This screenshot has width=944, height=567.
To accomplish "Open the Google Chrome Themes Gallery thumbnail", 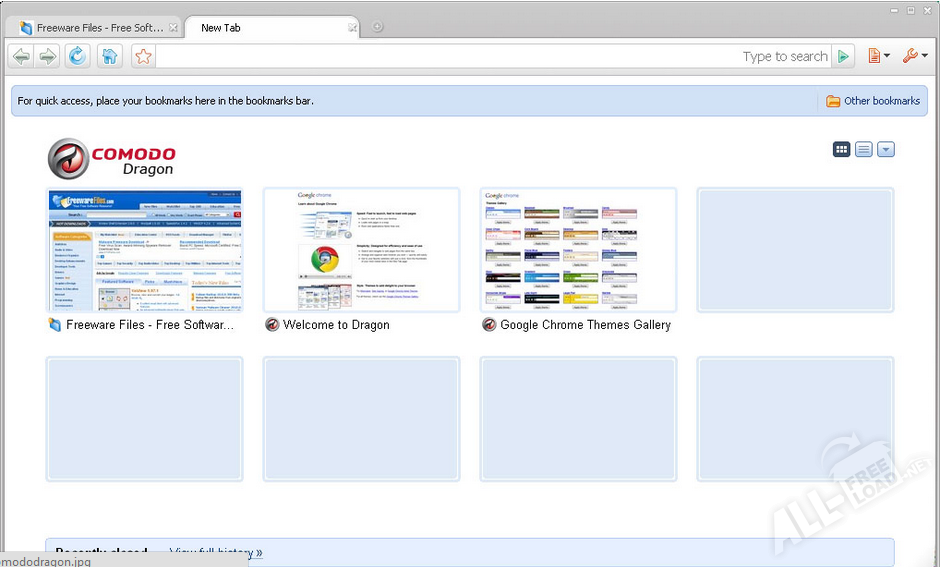I will tap(578, 250).
